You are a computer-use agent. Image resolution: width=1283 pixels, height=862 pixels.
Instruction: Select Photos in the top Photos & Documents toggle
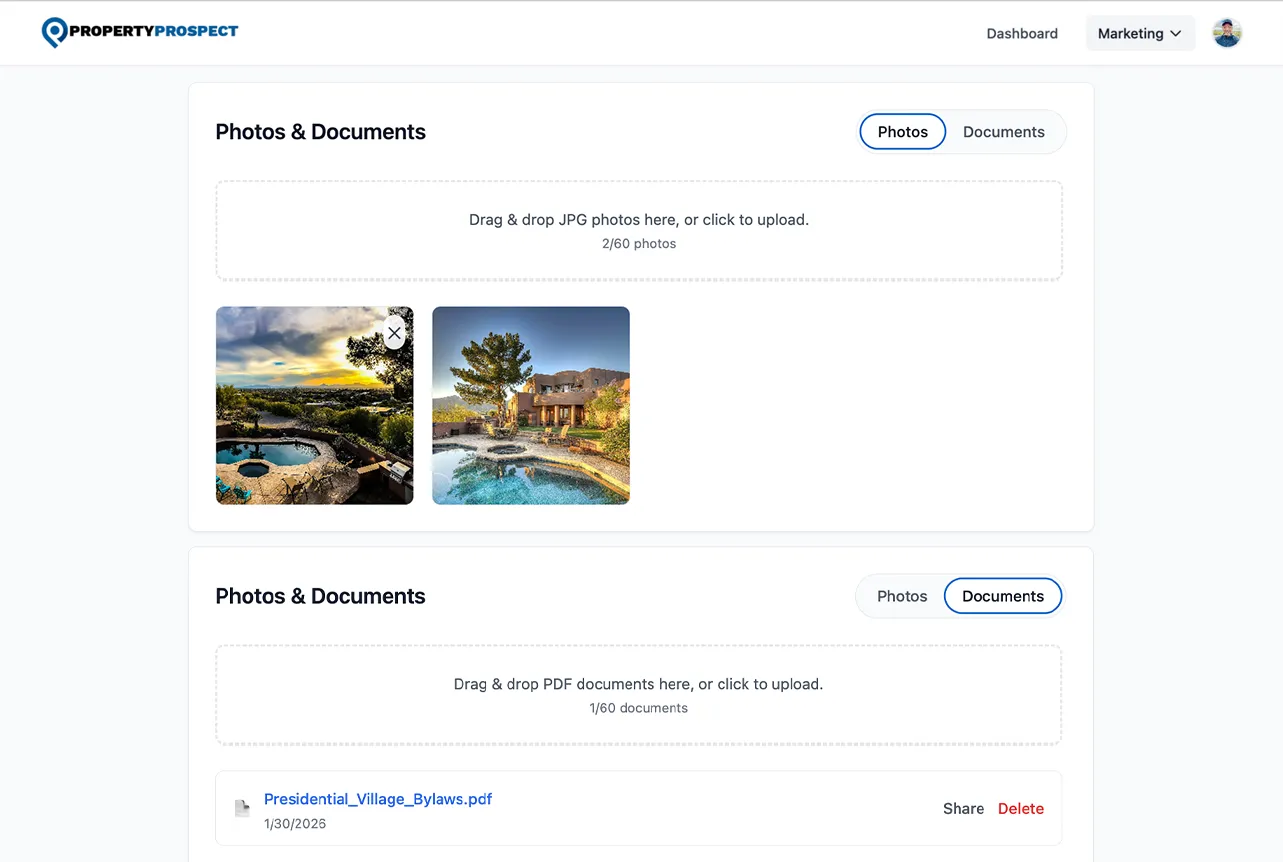tap(901, 131)
